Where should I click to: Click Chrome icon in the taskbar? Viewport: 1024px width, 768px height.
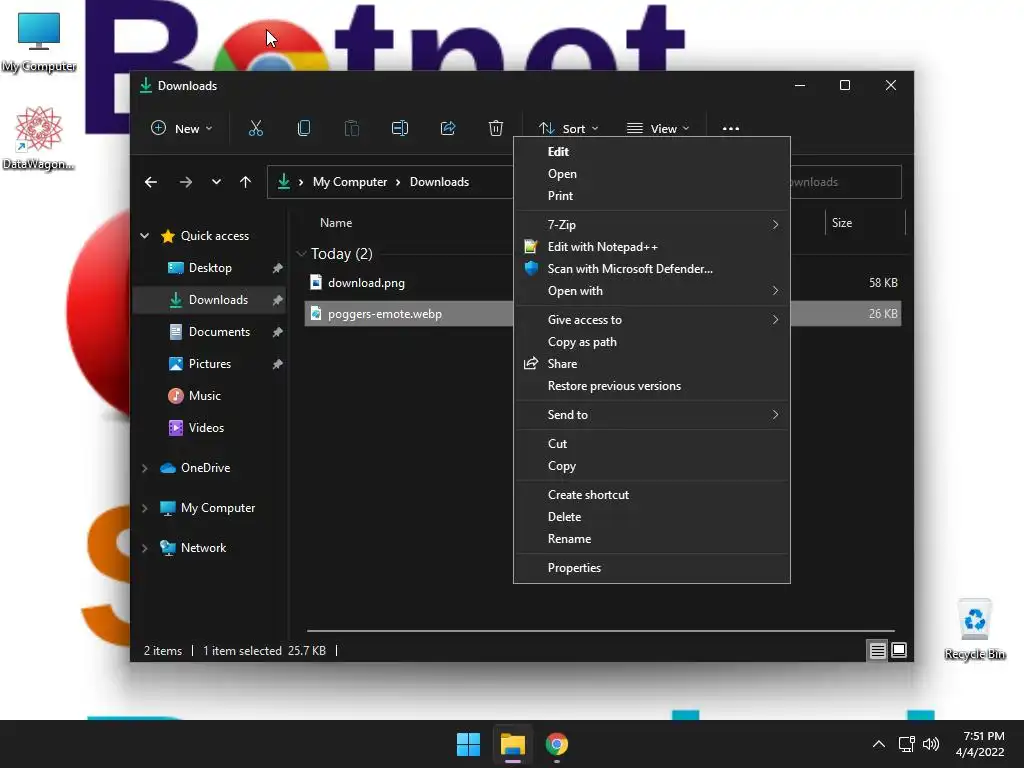click(x=556, y=744)
